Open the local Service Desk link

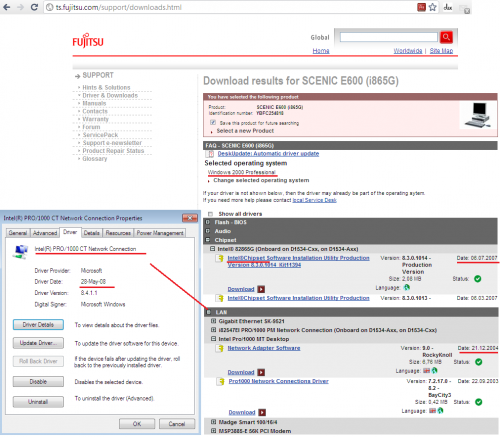314,200
